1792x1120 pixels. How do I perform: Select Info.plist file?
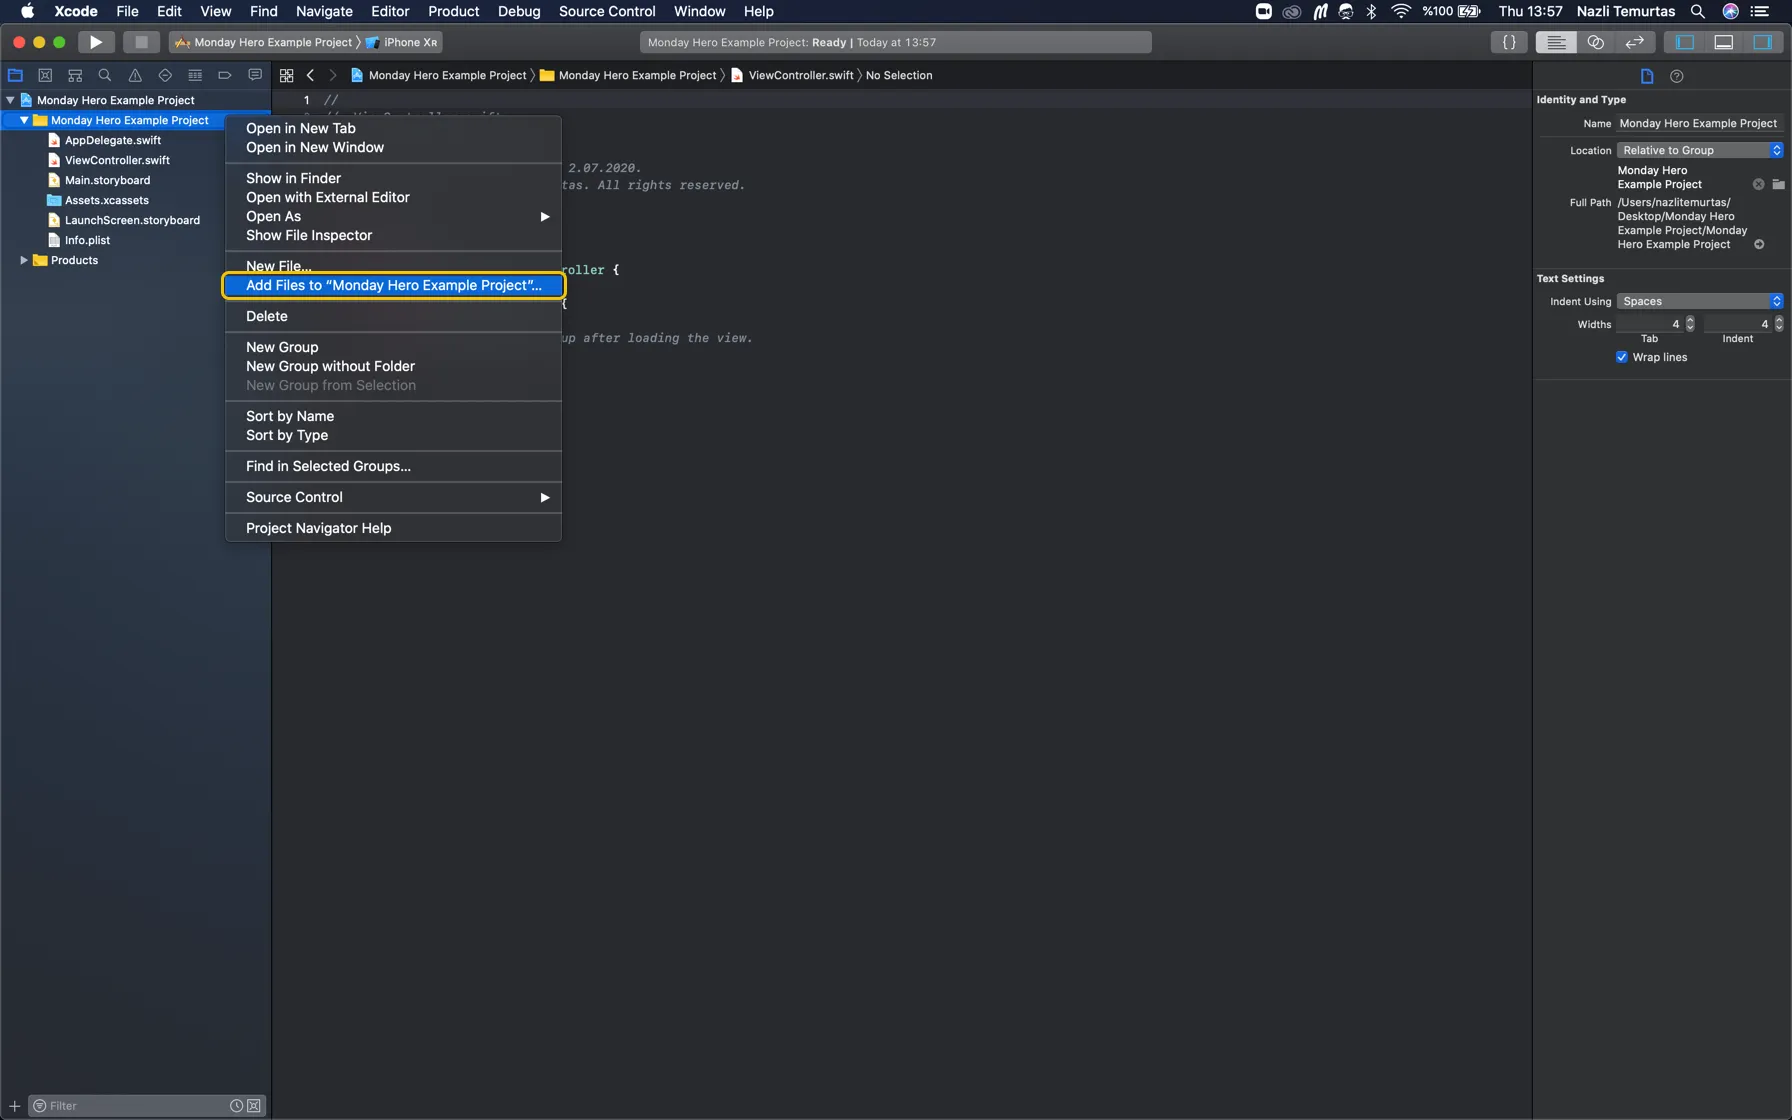(87, 240)
